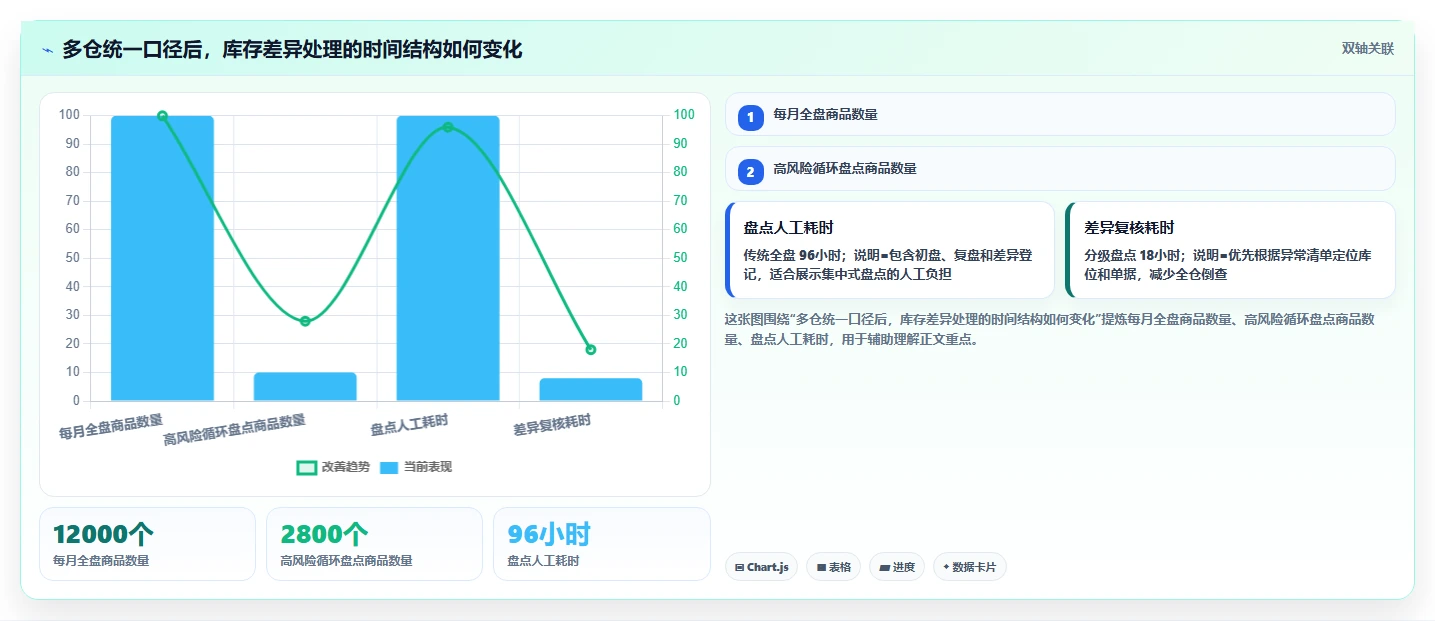Select list item 2 高风险循环盘点商品数量
1435x621 pixels.
(1060, 168)
